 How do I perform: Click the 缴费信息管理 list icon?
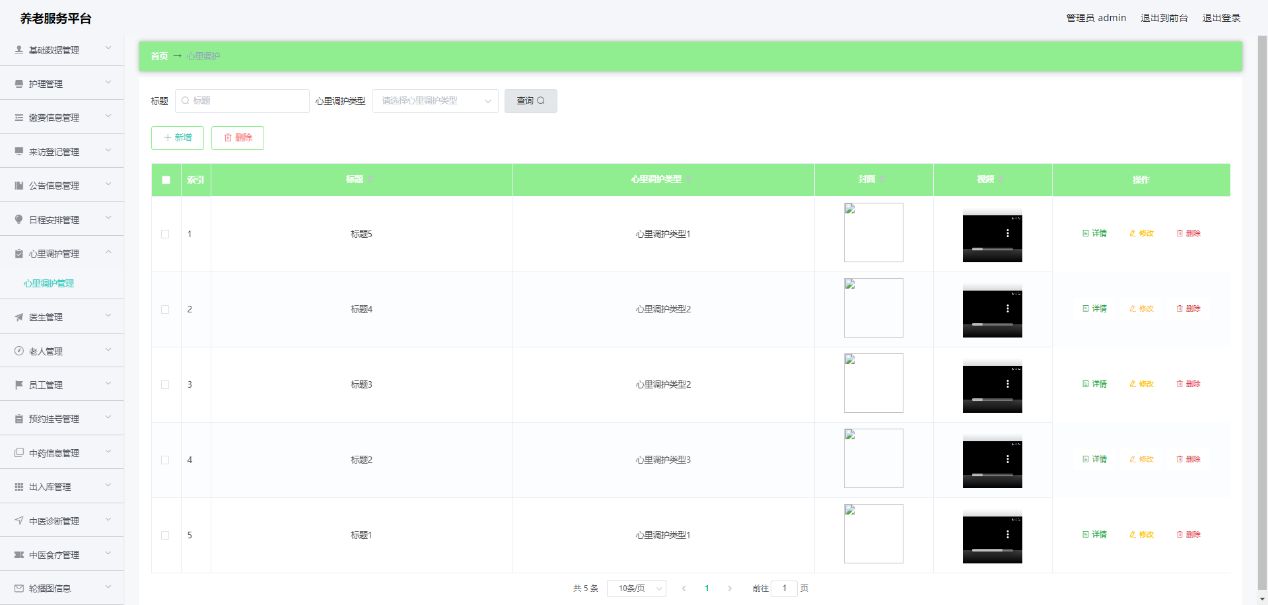pyautogui.click(x=19, y=118)
